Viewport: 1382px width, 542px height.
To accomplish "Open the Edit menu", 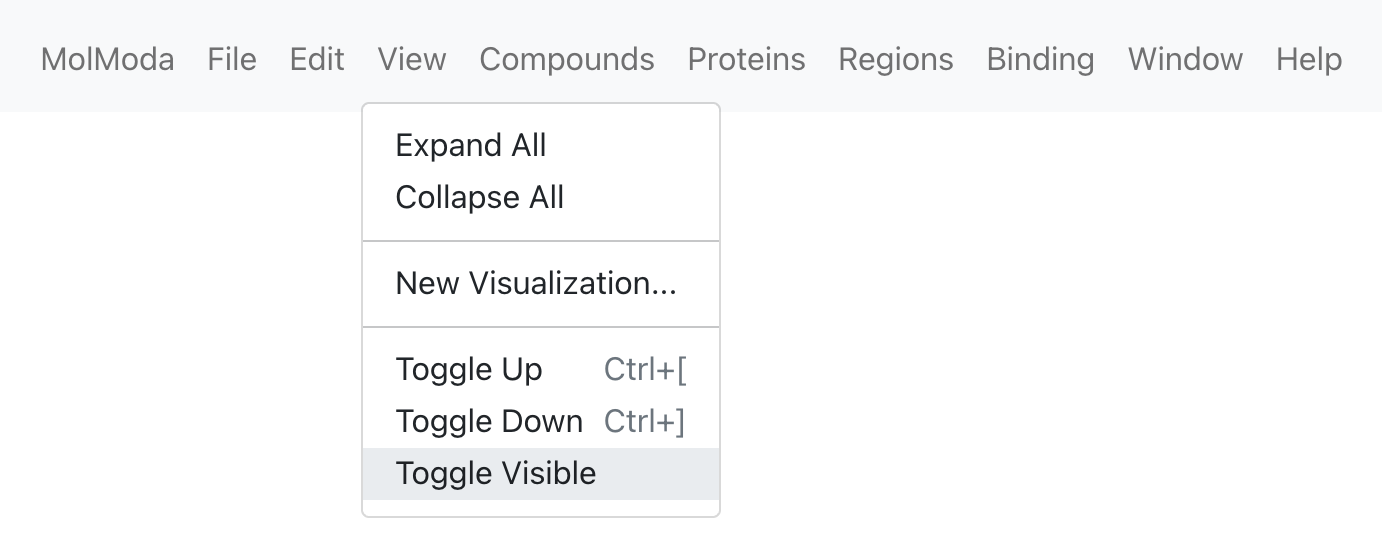I will [x=317, y=59].
